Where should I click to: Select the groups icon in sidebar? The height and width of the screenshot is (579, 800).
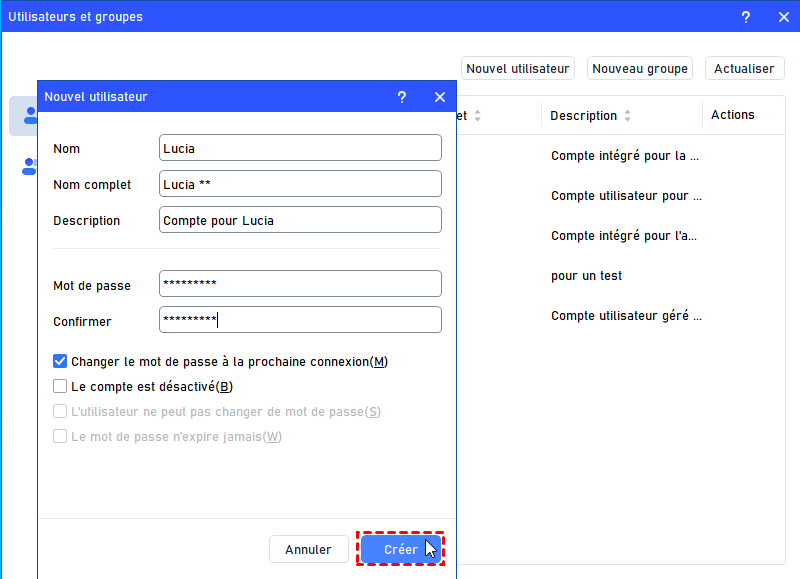point(28,166)
